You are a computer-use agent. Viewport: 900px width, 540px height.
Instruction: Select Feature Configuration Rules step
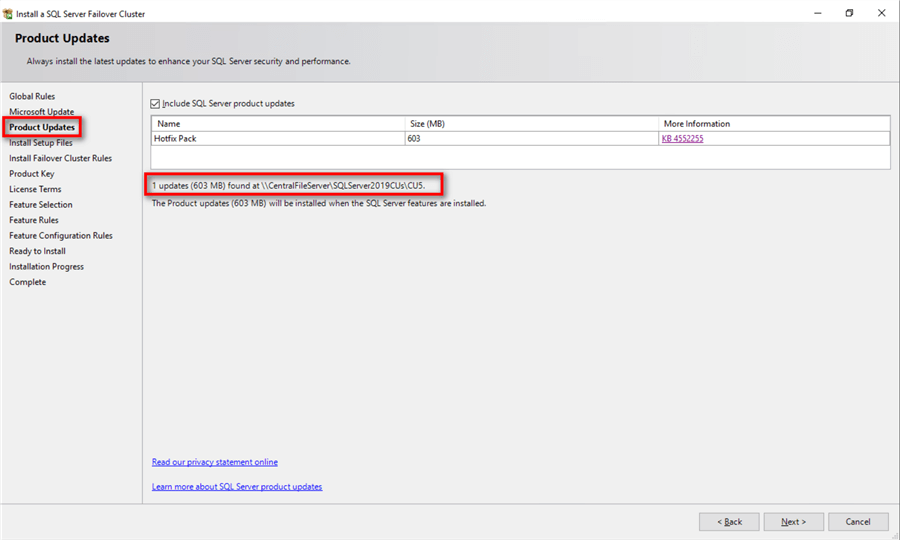[x=61, y=236]
